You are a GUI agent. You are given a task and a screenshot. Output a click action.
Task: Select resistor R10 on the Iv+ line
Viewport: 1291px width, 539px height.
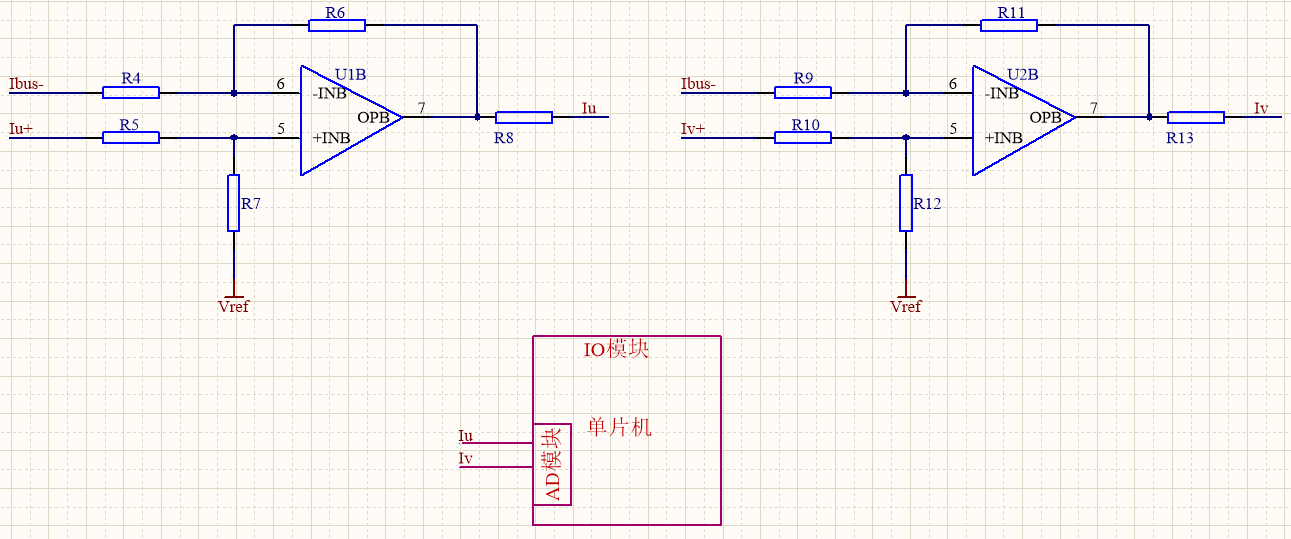(802, 137)
